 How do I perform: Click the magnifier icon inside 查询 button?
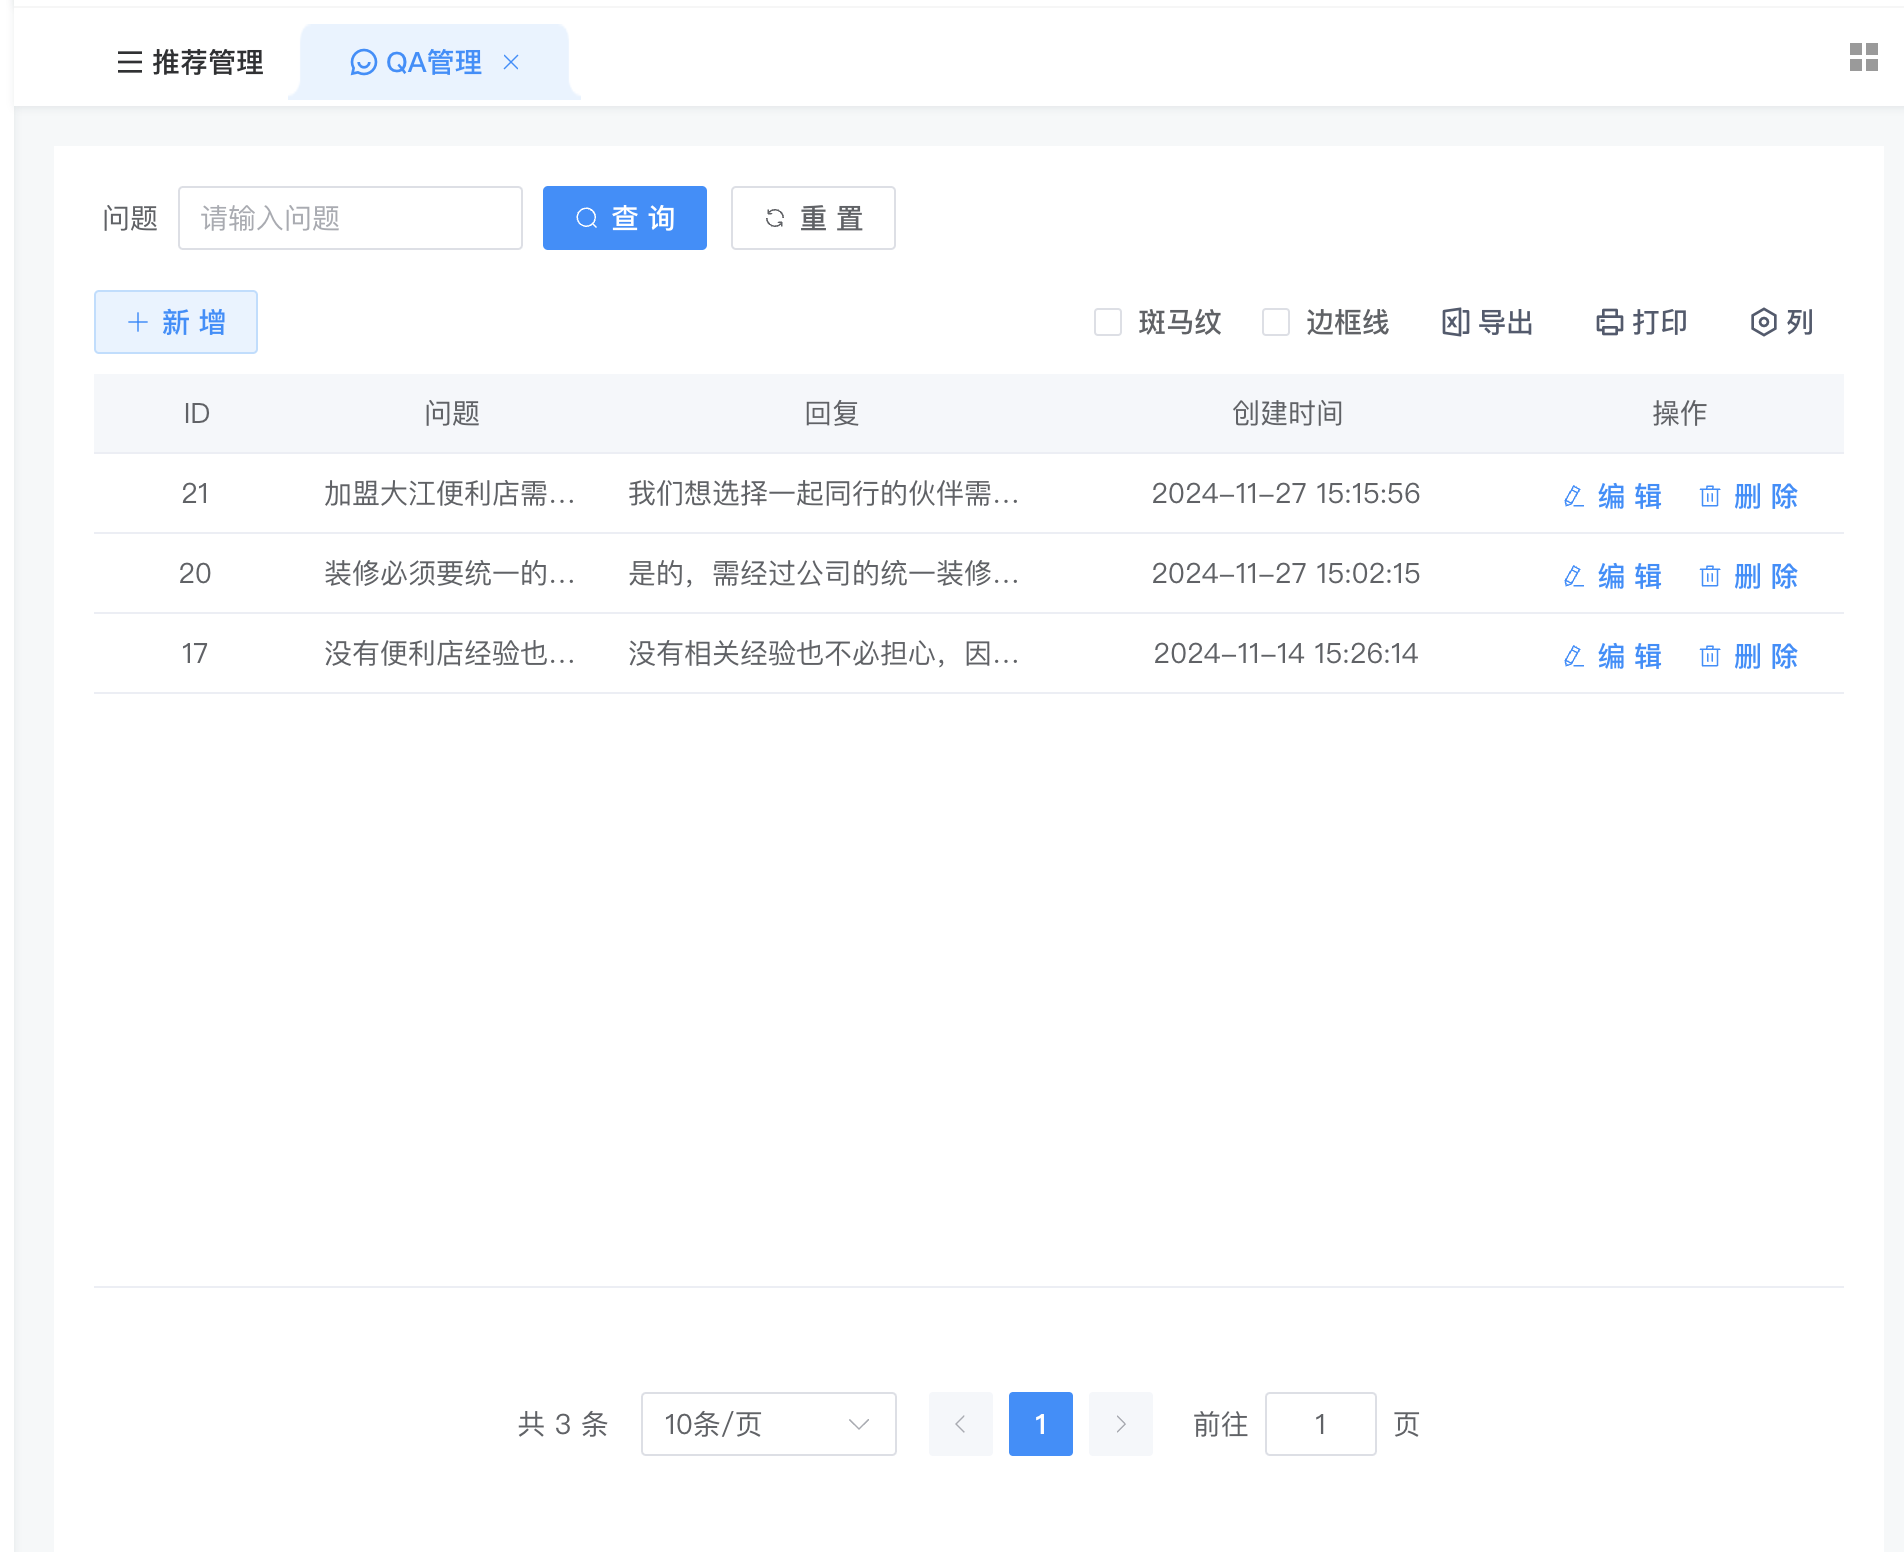point(586,218)
